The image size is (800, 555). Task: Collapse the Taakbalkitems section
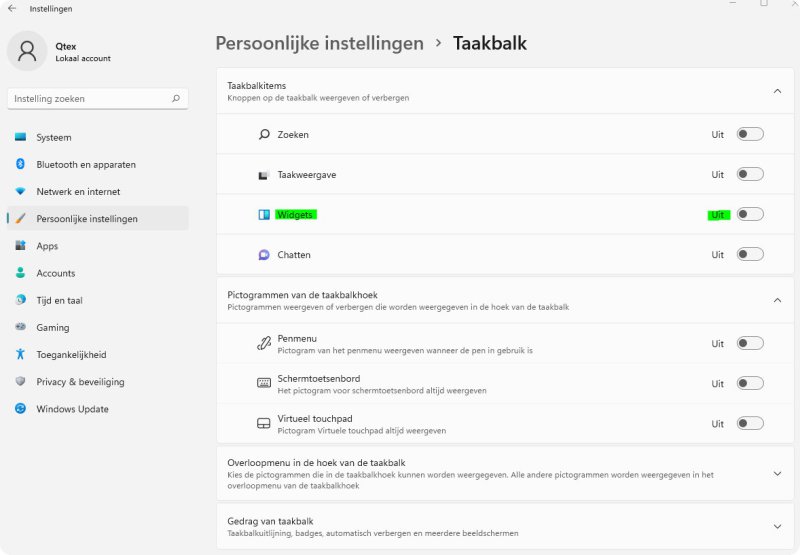(778, 91)
